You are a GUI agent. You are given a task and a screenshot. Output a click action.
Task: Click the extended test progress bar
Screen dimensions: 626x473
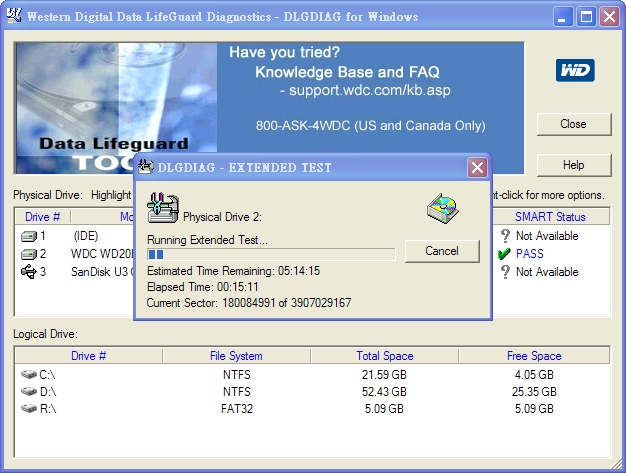[271, 254]
